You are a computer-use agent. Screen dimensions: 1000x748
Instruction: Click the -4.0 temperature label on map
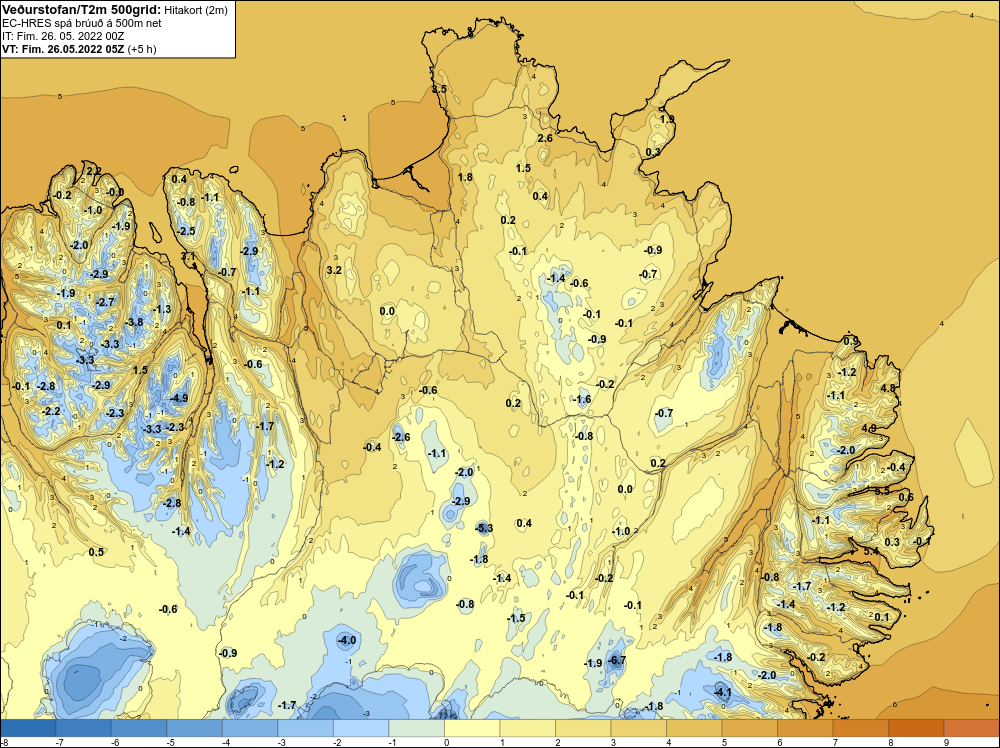pyautogui.click(x=347, y=640)
